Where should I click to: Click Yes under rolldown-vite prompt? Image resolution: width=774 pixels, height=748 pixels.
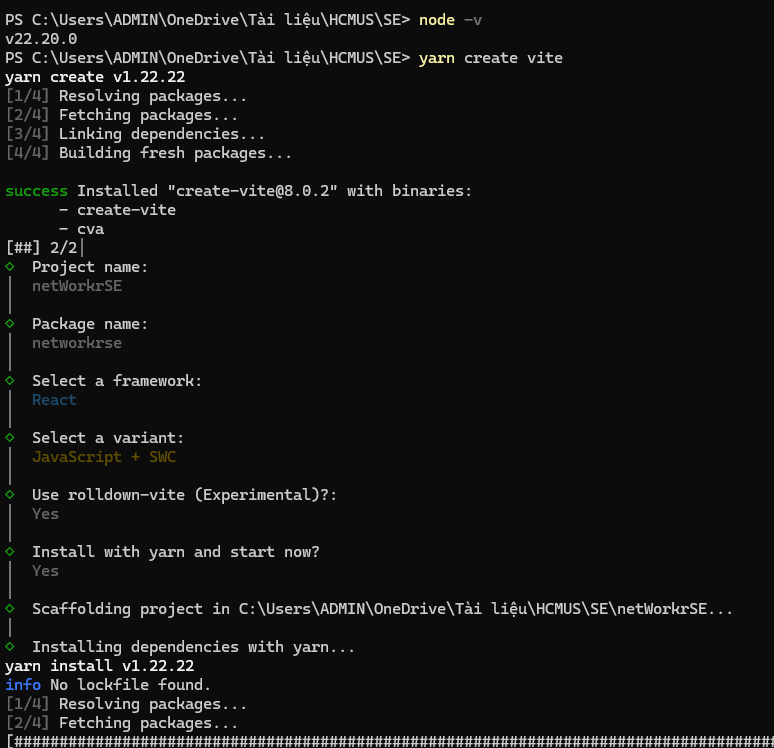tap(45, 514)
